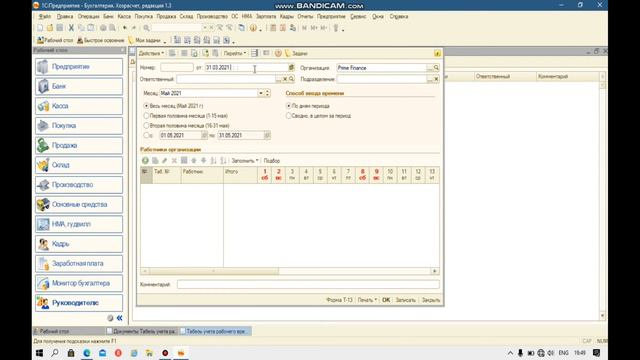The height and width of the screenshot is (360, 640).
Task: Click the New document icon in main toolbar
Action: 40,28
